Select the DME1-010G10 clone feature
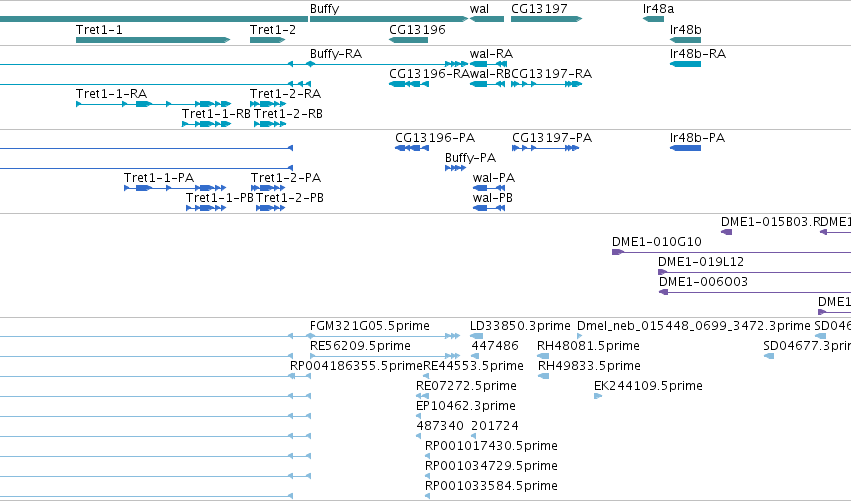851x501 pixels. coord(731,252)
